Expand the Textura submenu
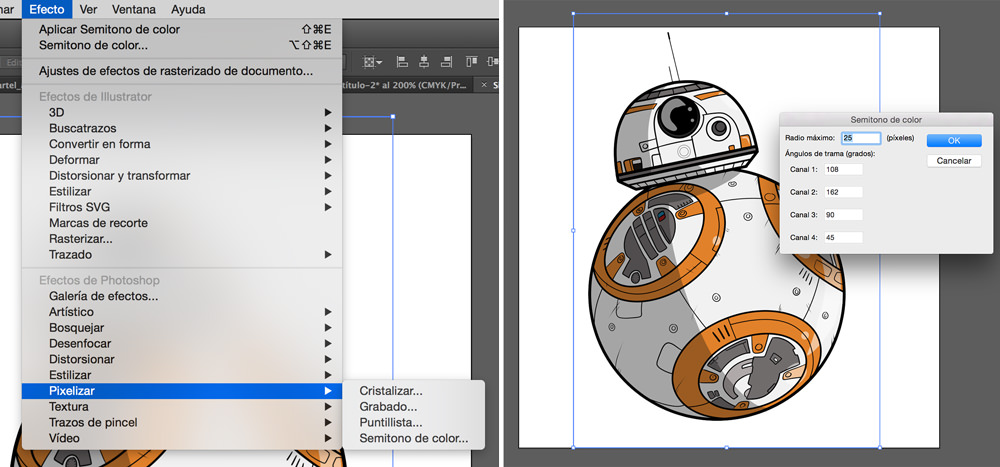Image resolution: width=1000 pixels, height=467 pixels. pyautogui.click(x=182, y=406)
